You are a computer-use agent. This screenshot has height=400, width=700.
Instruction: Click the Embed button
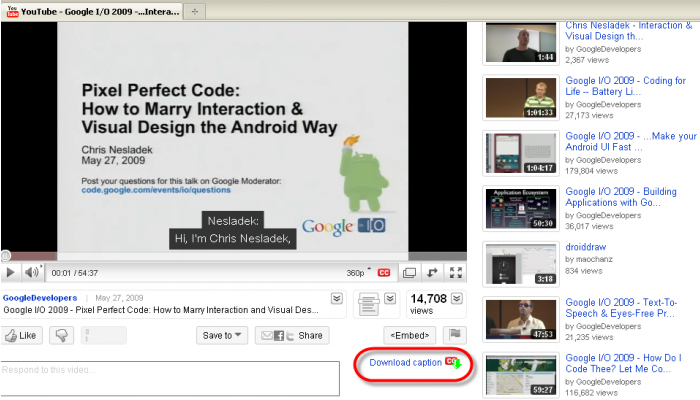pos(410,335)
